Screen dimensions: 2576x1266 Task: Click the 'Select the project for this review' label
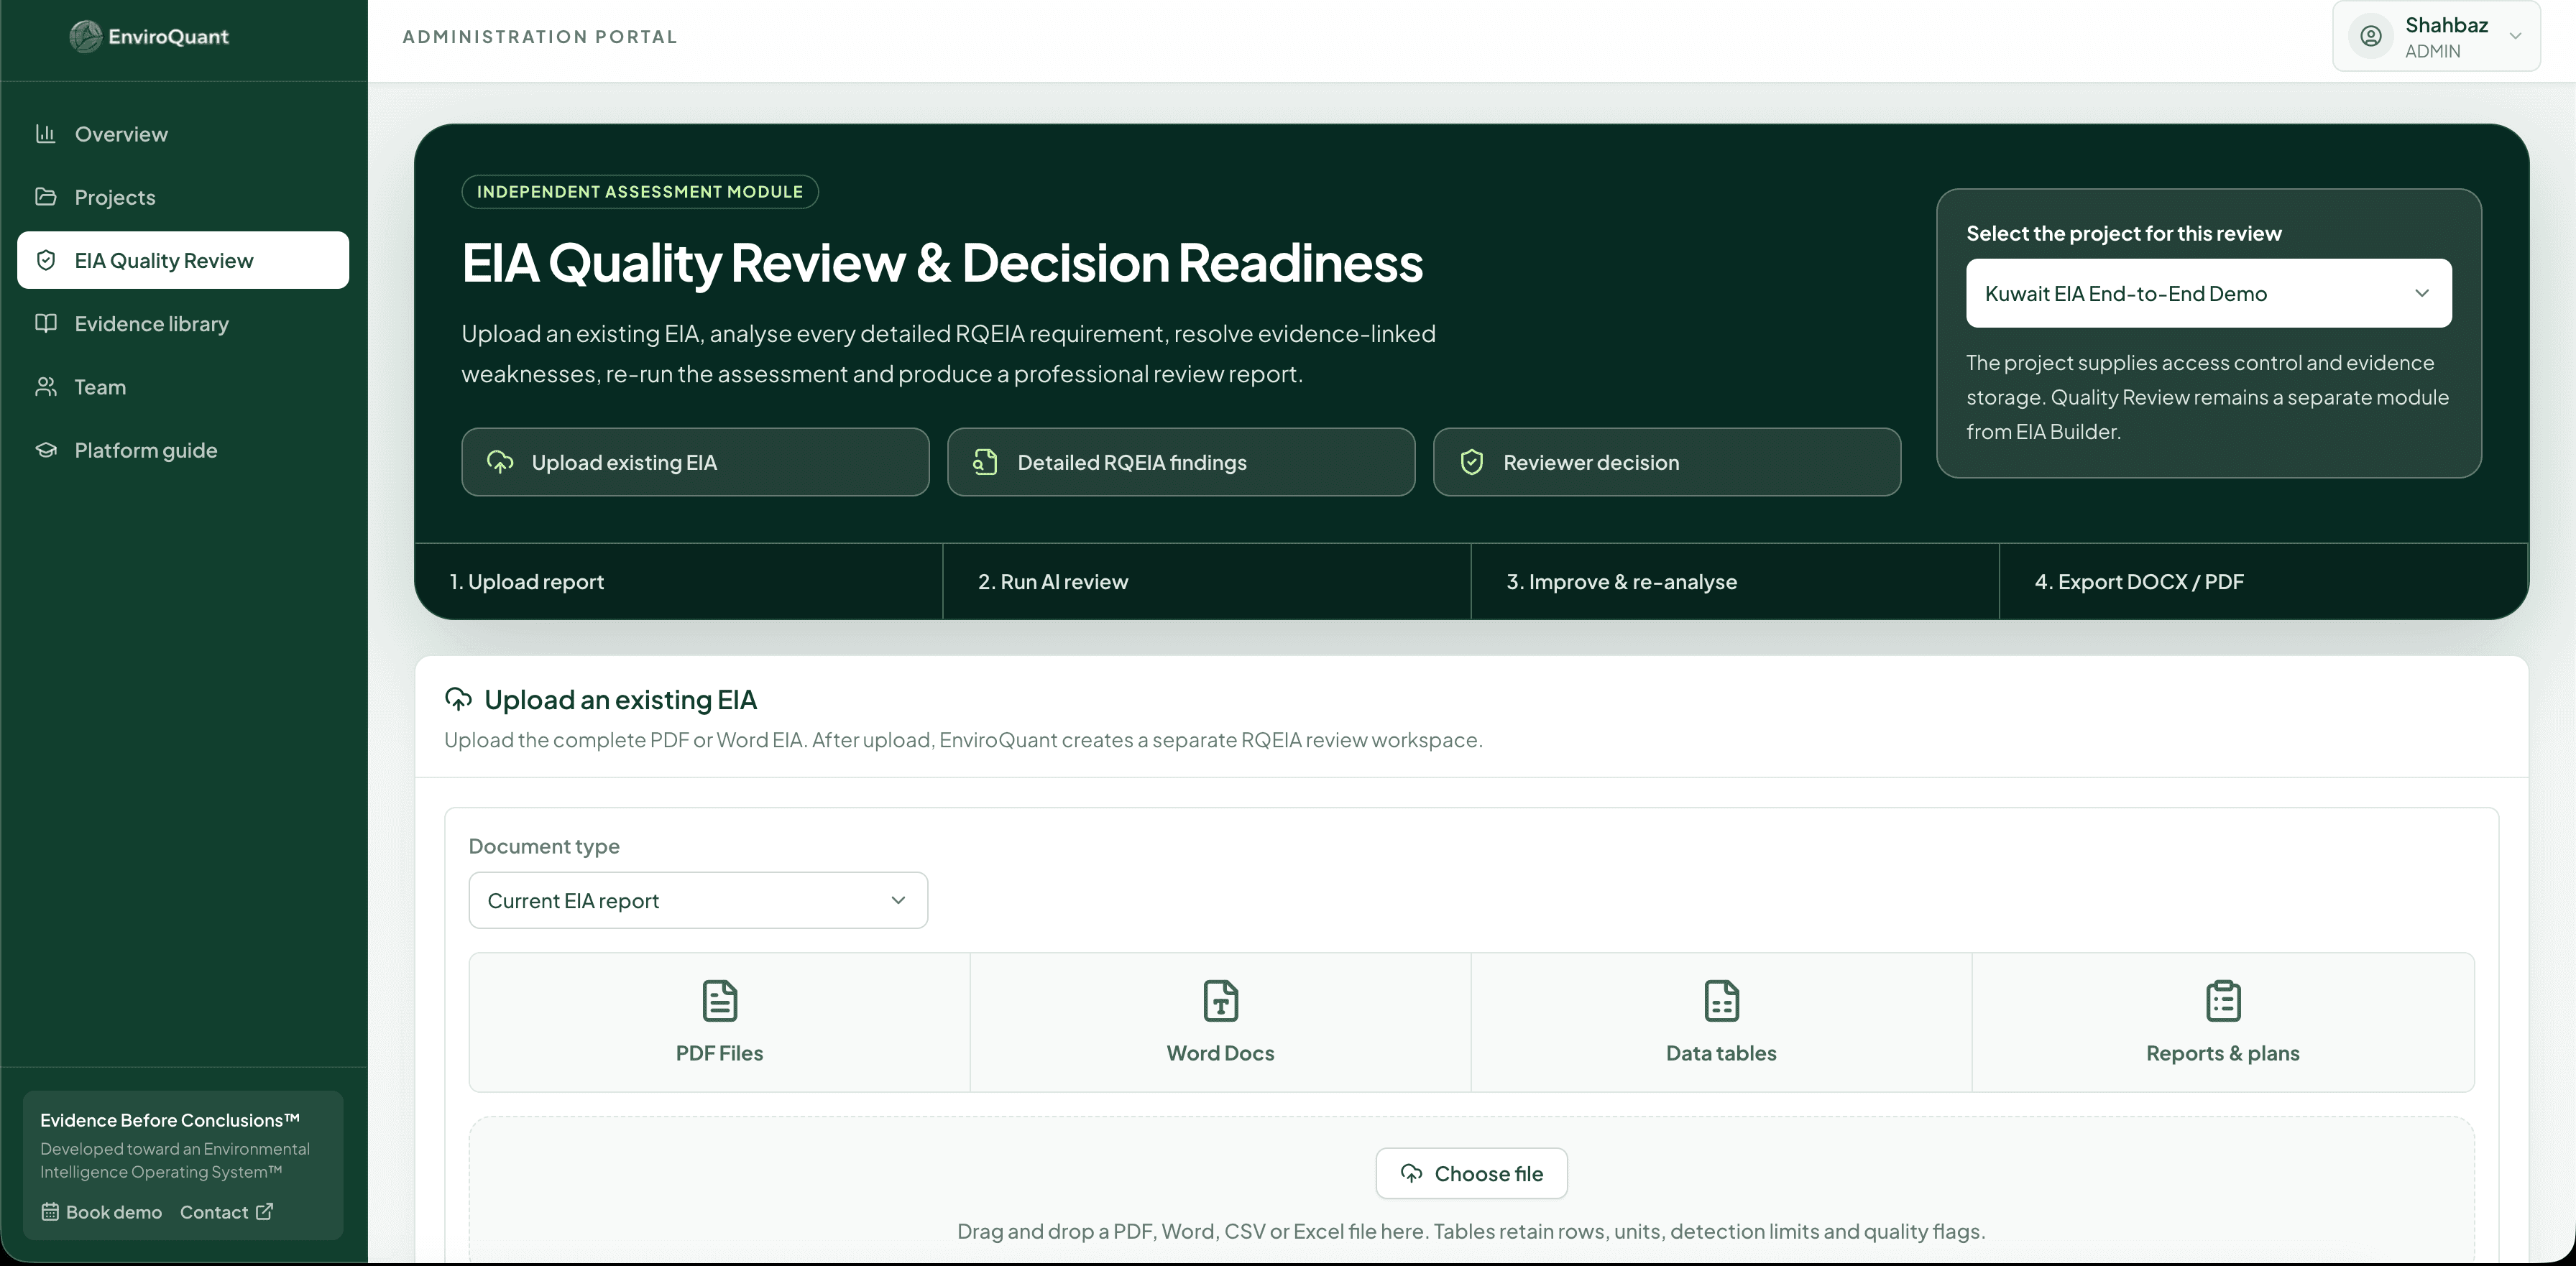tap(2124, 233)
